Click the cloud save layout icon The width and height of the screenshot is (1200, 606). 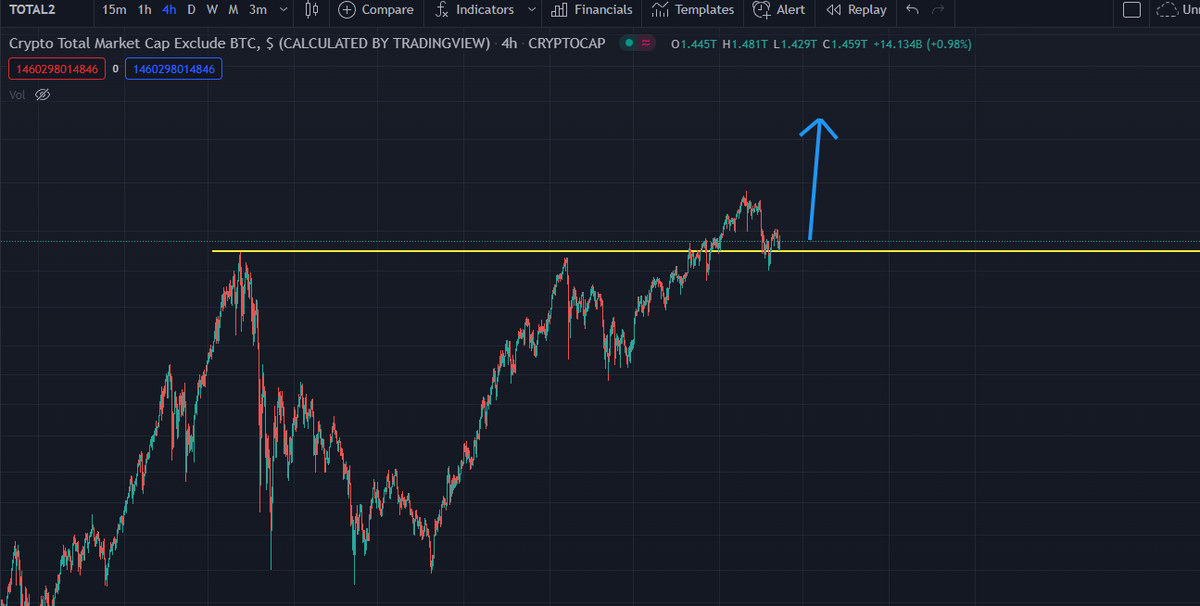1166,10
